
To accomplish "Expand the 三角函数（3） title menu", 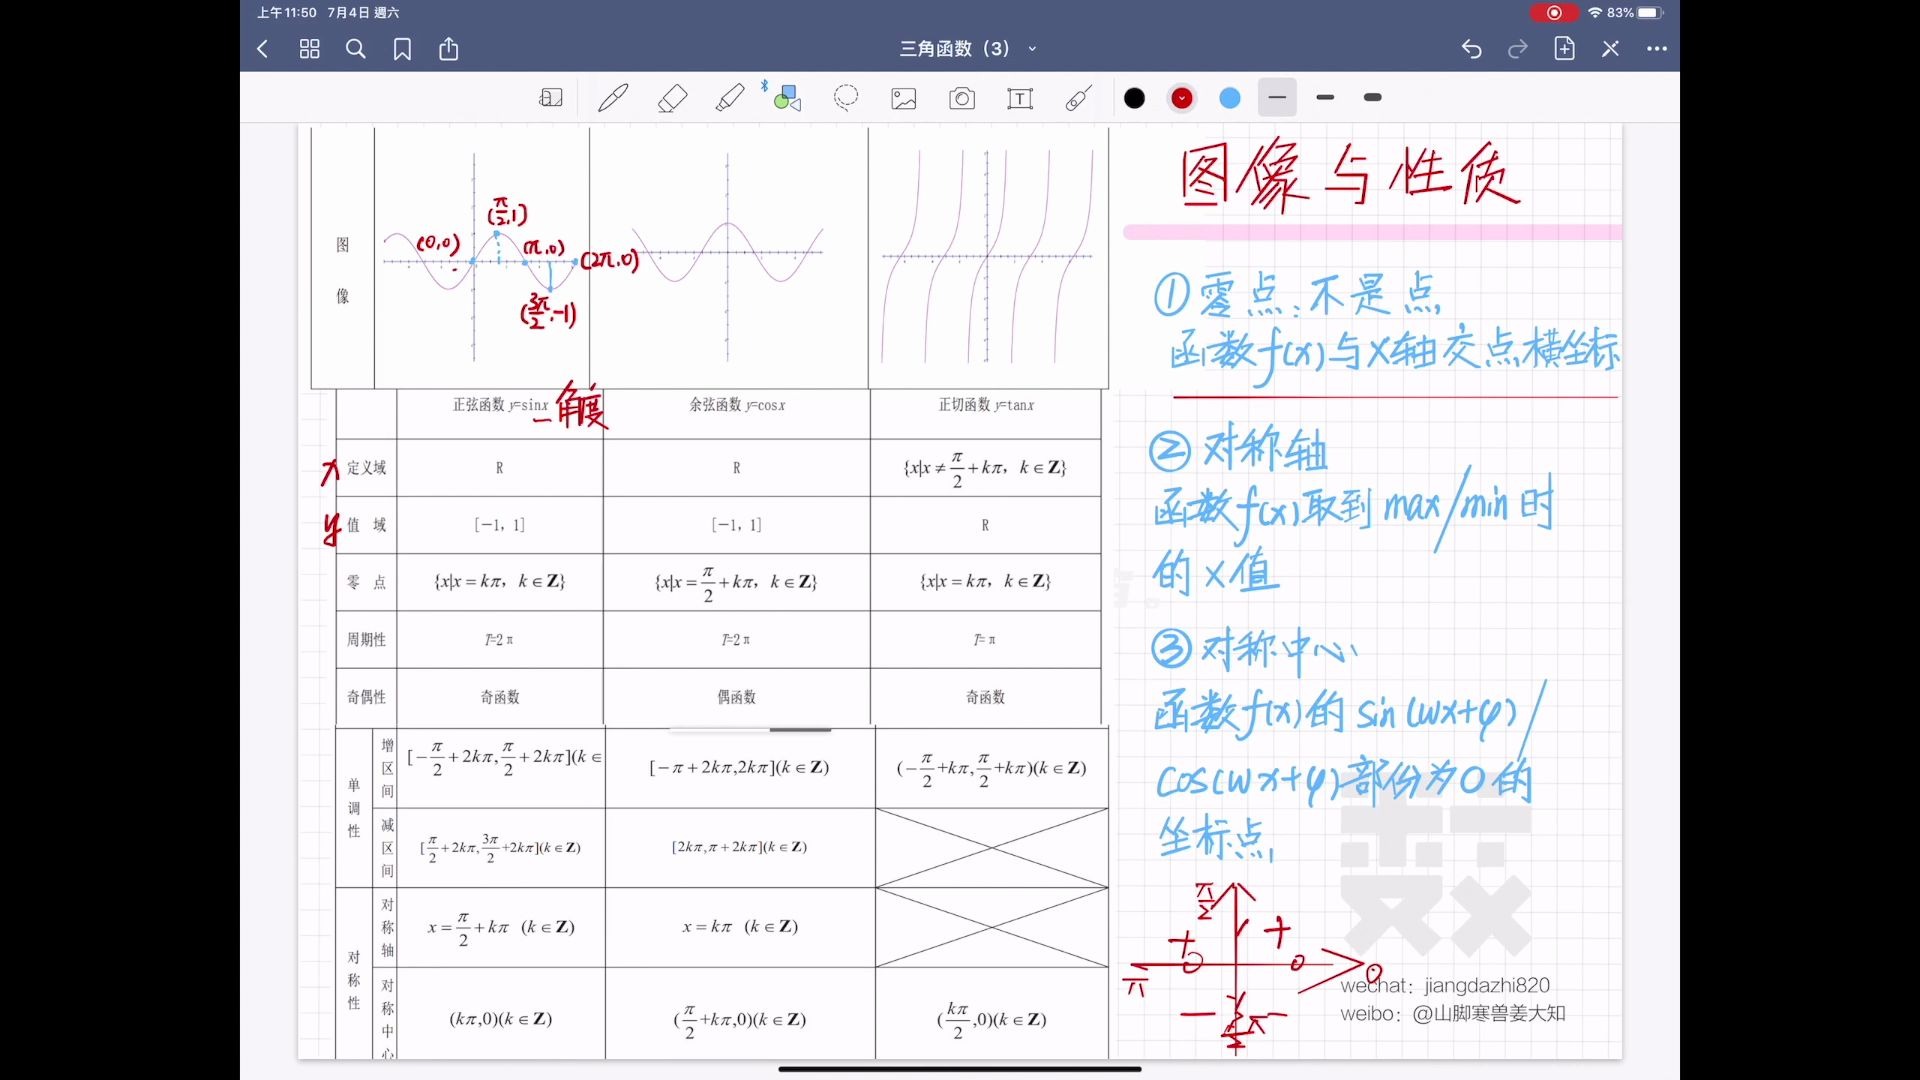I will click(x=1033, y=48).
